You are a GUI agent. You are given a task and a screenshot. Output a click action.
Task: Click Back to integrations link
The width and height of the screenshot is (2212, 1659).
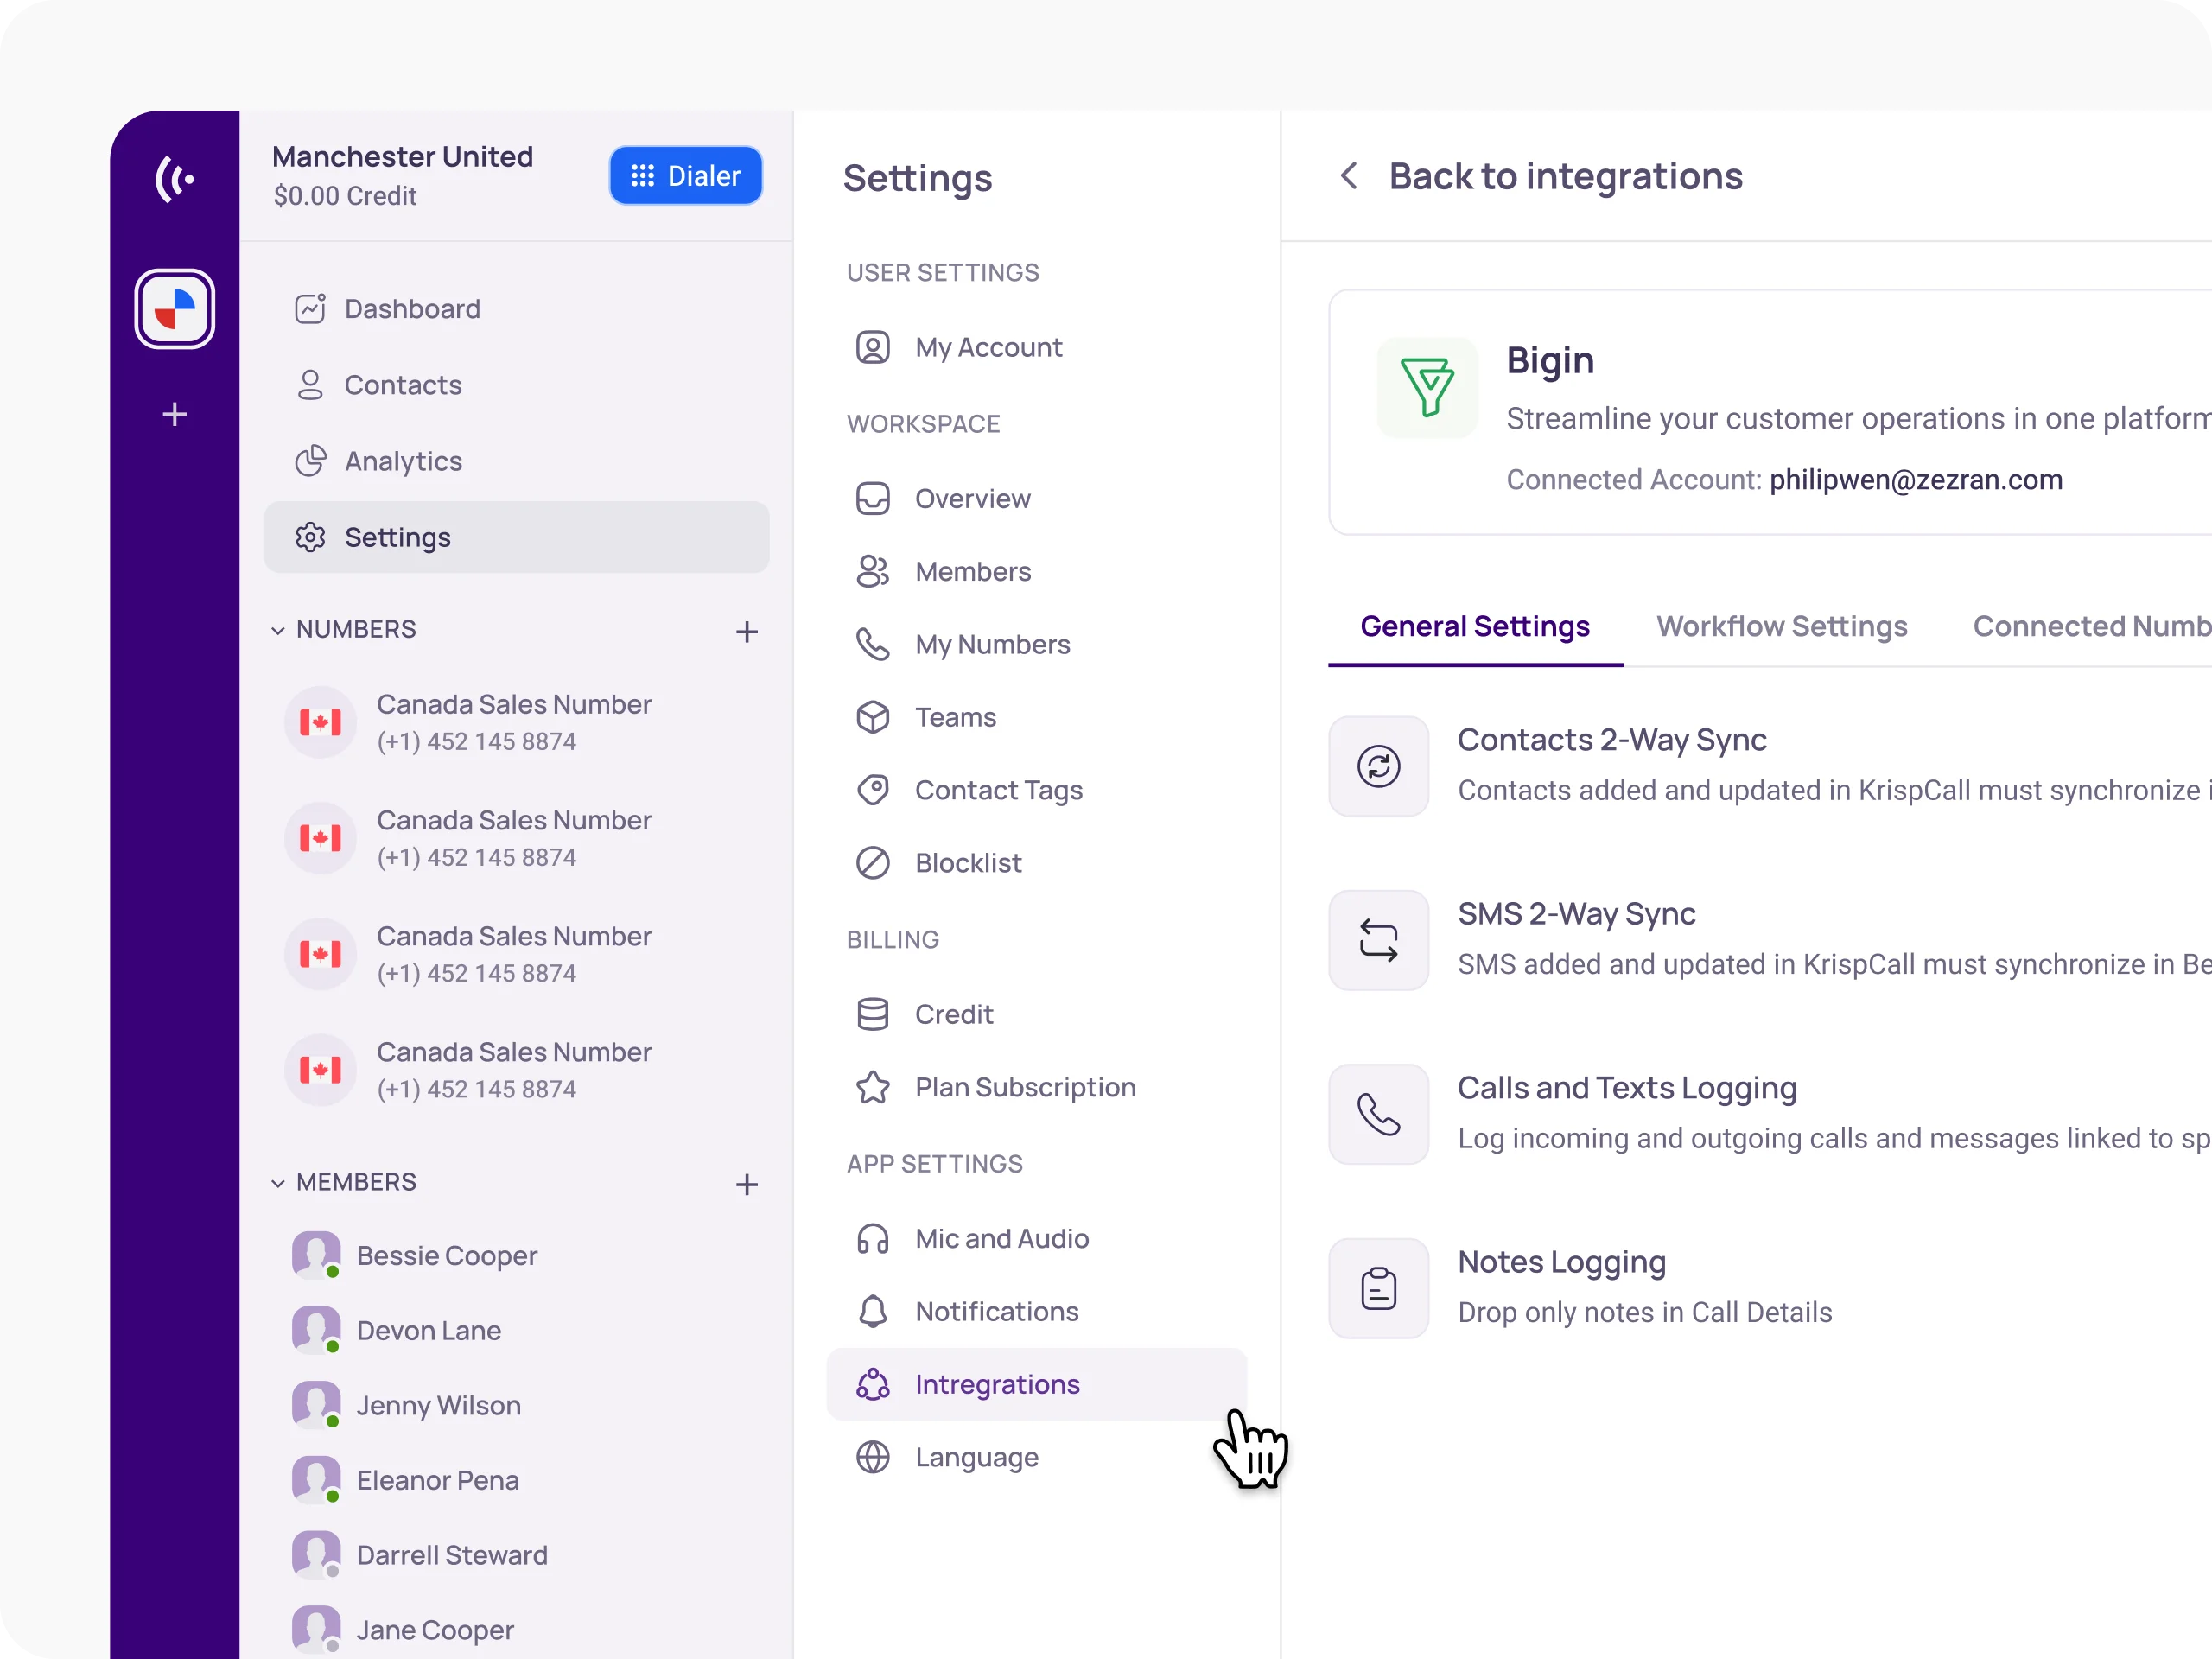(x=1565, y=176)
